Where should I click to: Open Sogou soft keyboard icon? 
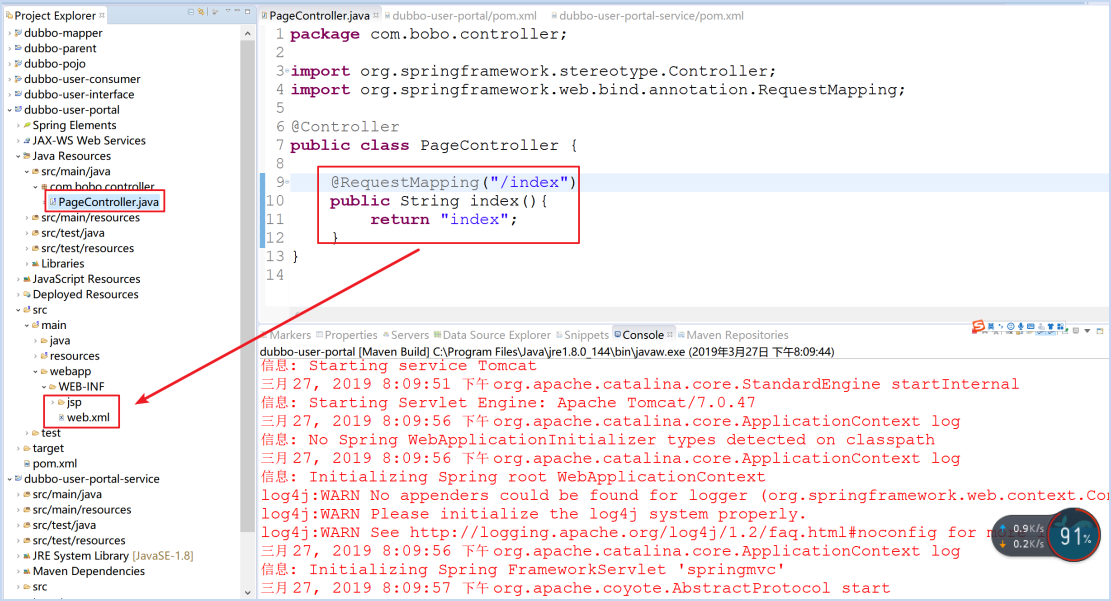pyautogui.click(x=1030, y=326)
